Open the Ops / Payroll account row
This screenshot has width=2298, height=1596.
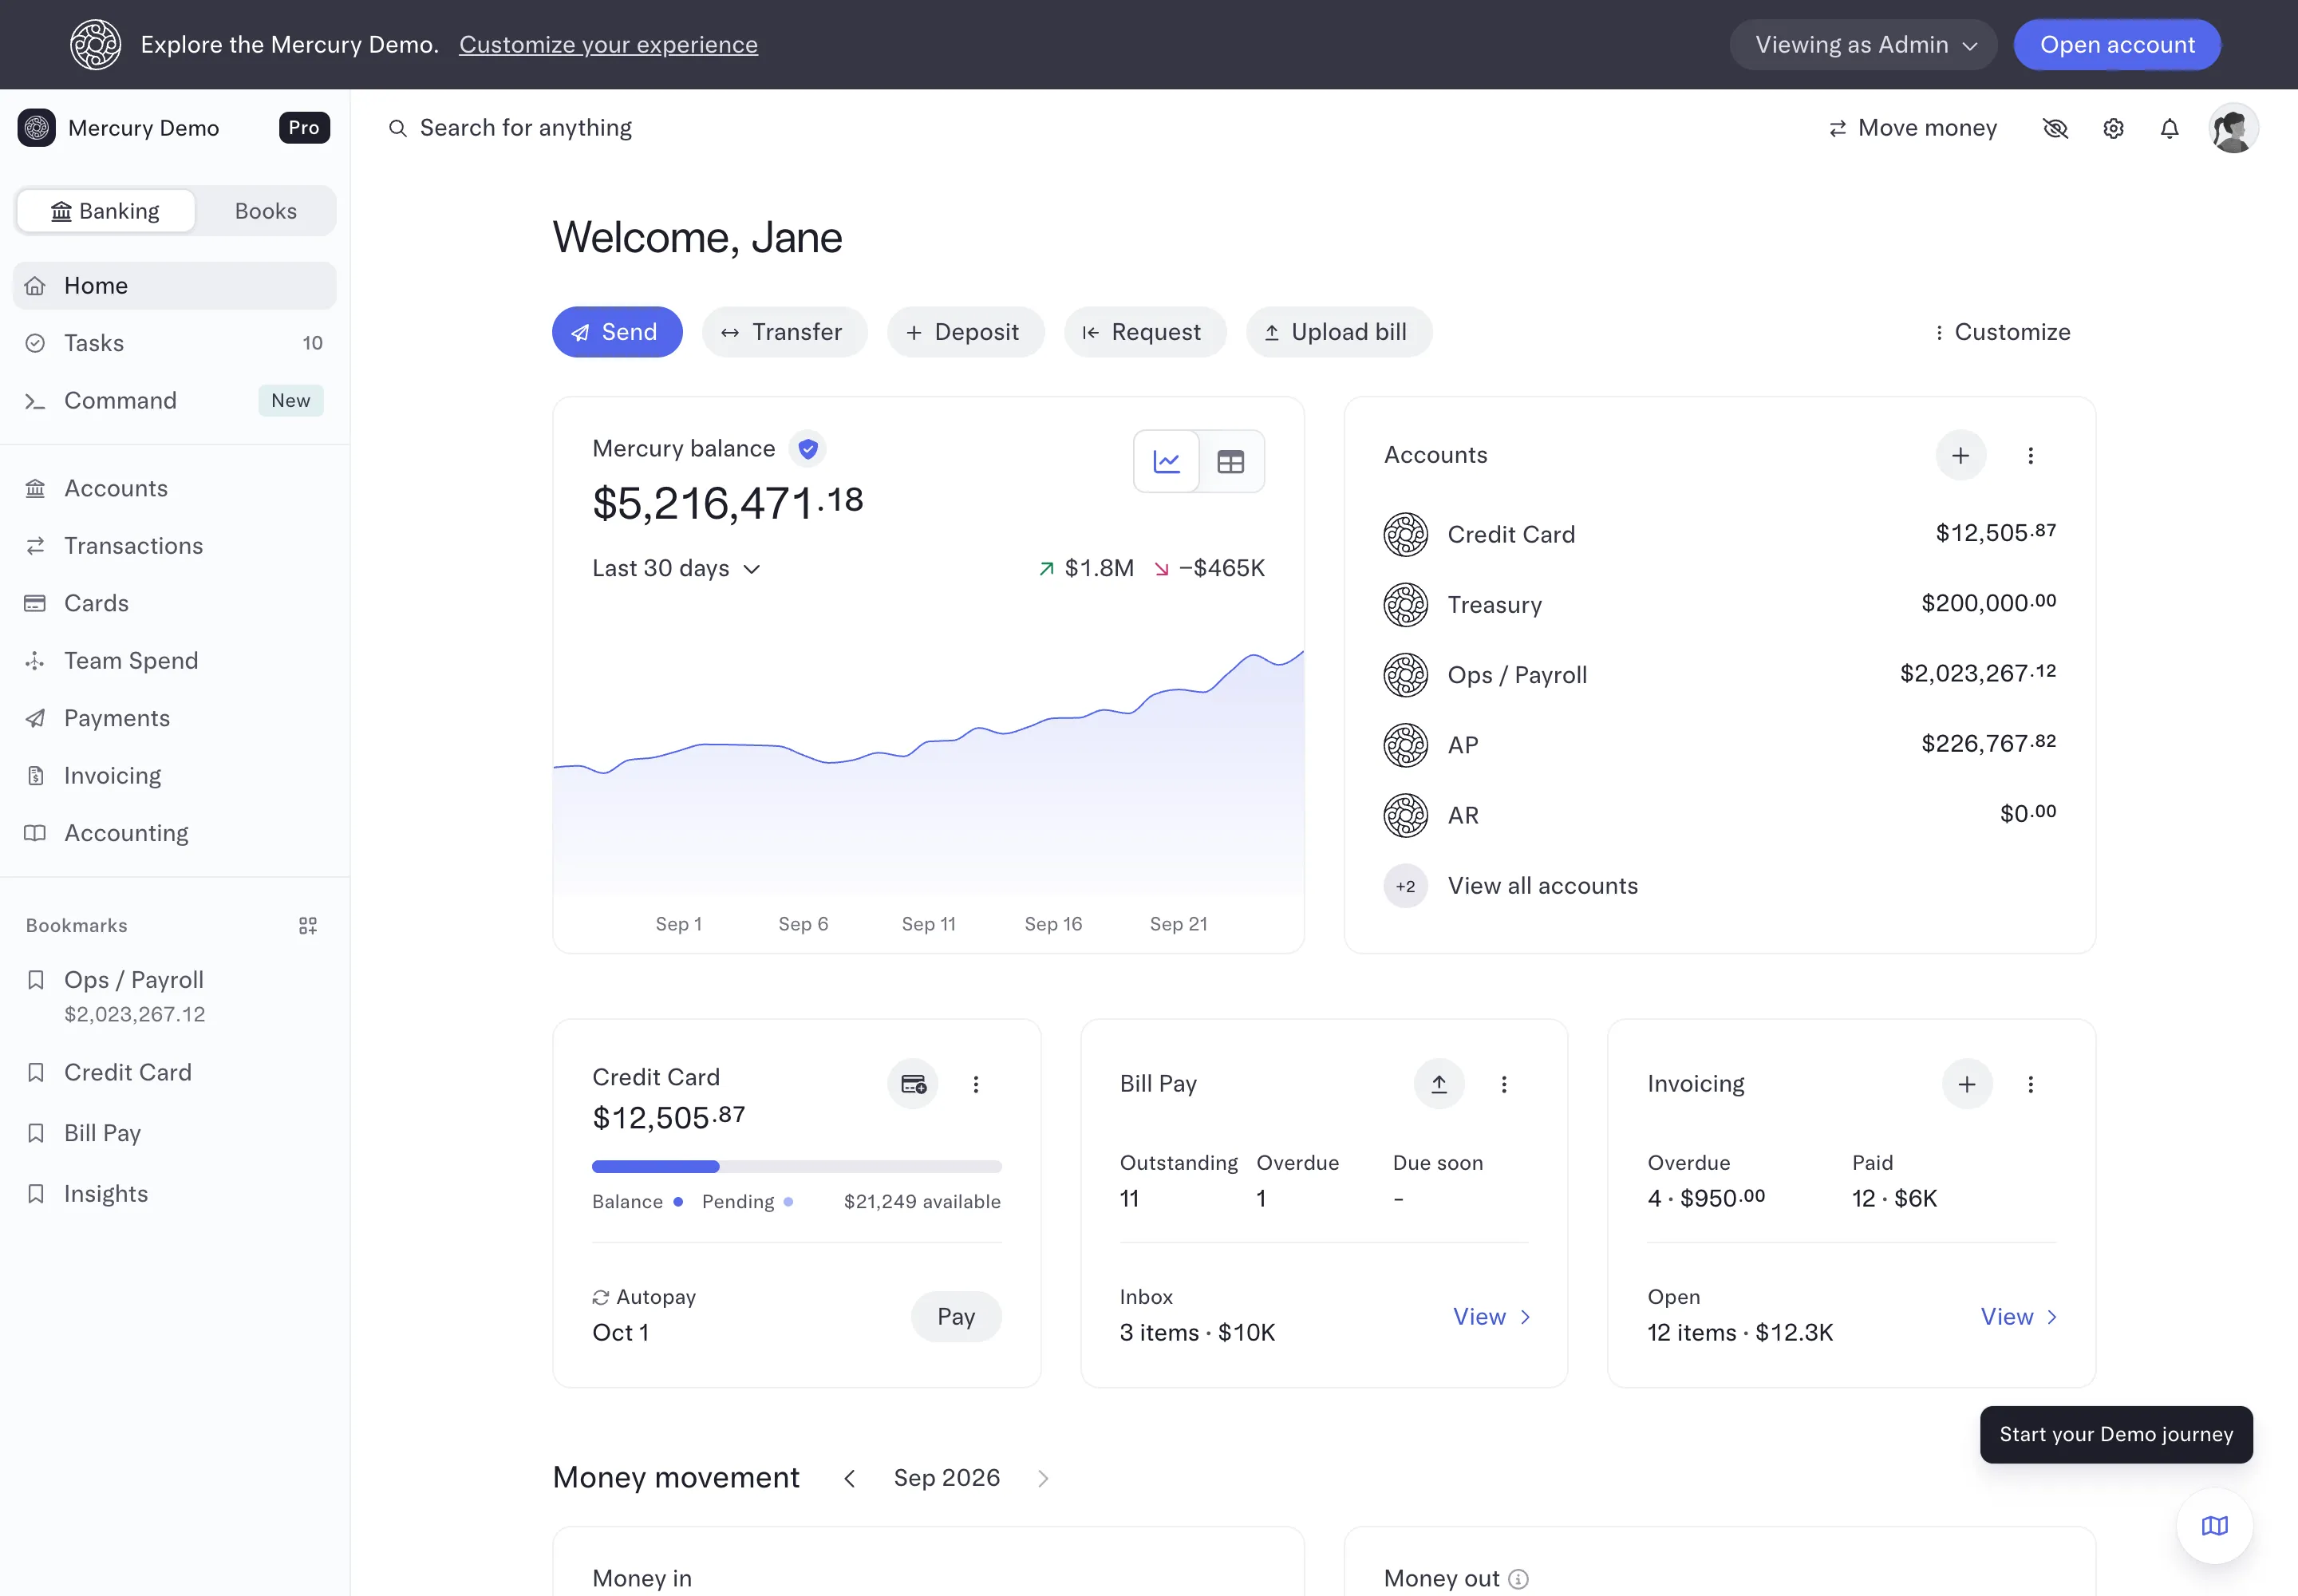(1719, 675)
